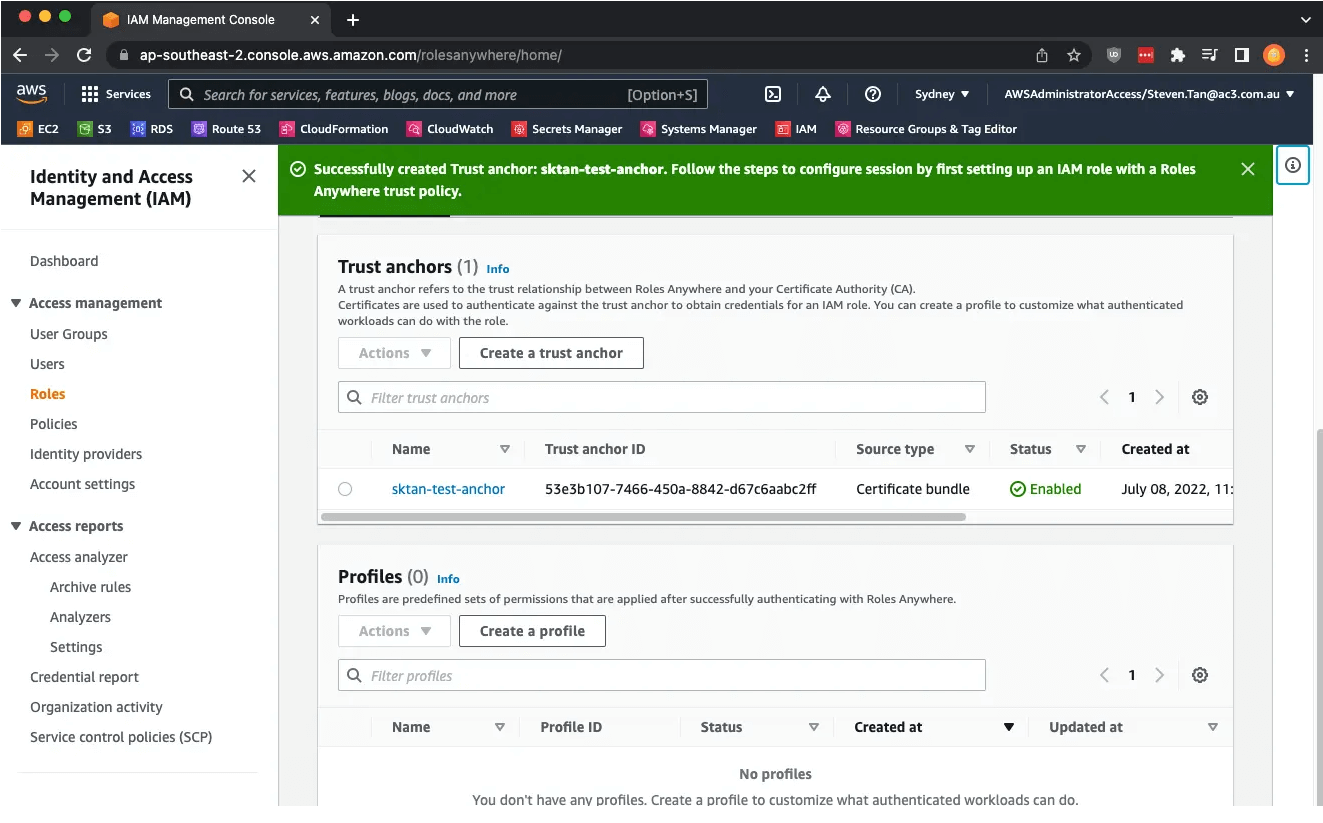The height and width of the screenshot is (823, 1323).
Task: Open the AWS support help icon
Action: (873, 94)
